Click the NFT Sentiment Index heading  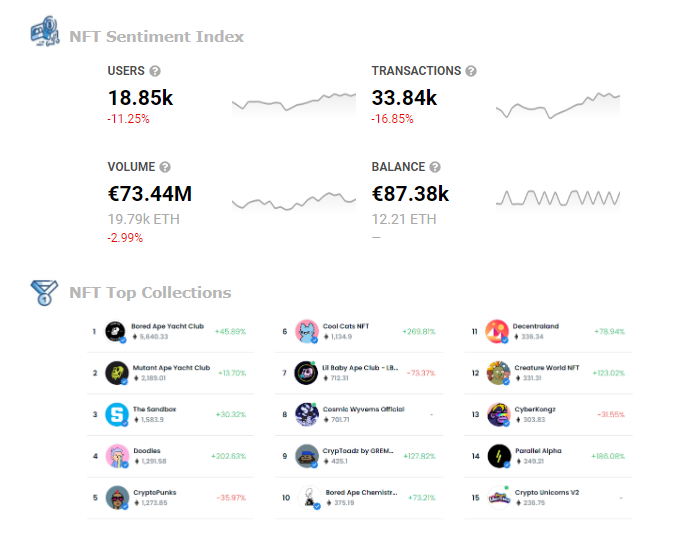pyautogui.click(x=156, y=37)
